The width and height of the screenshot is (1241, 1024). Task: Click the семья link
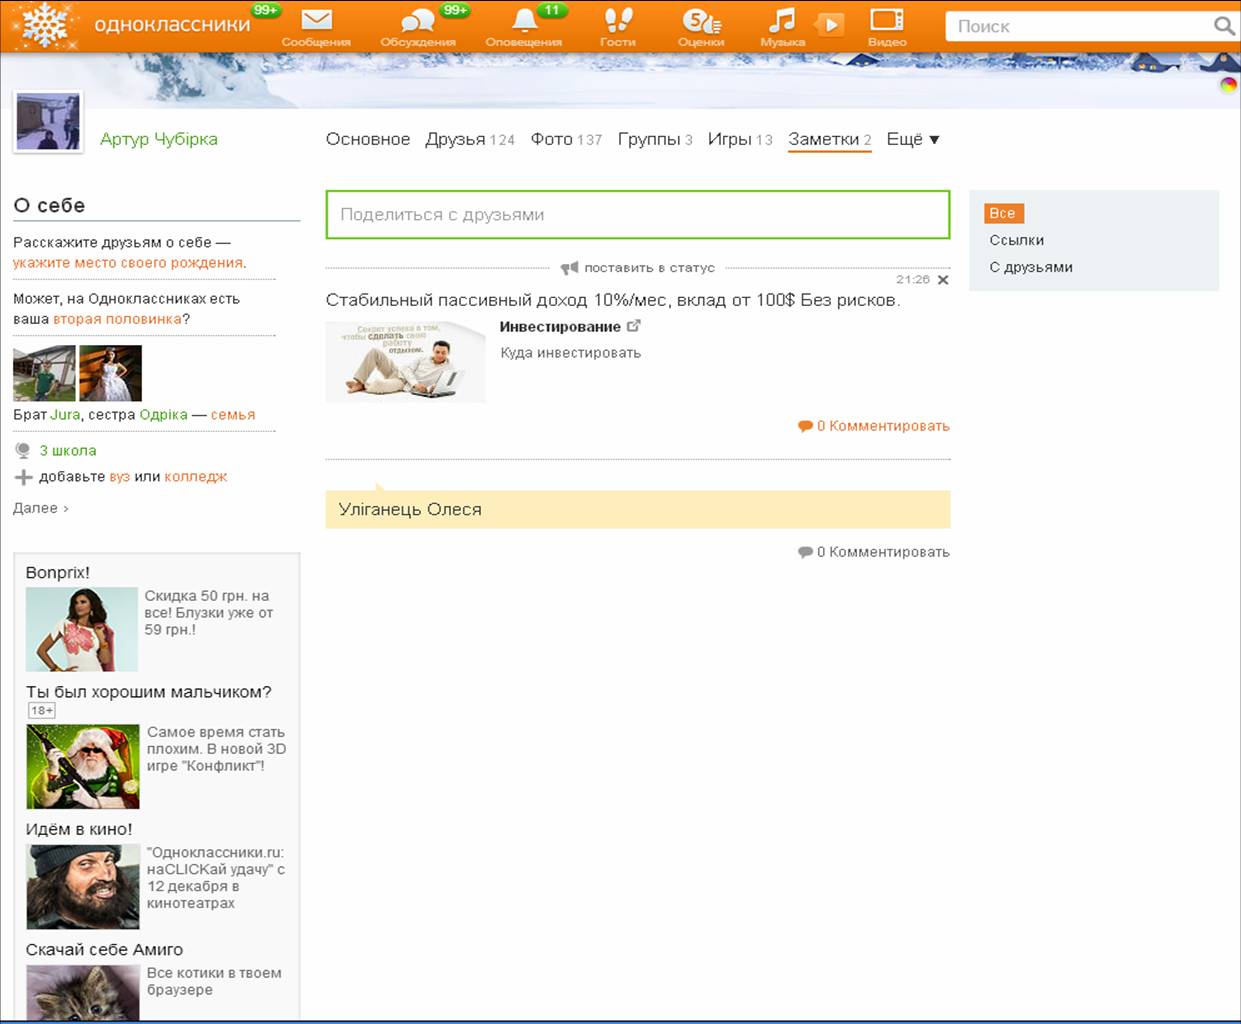[x=233, y=415]
